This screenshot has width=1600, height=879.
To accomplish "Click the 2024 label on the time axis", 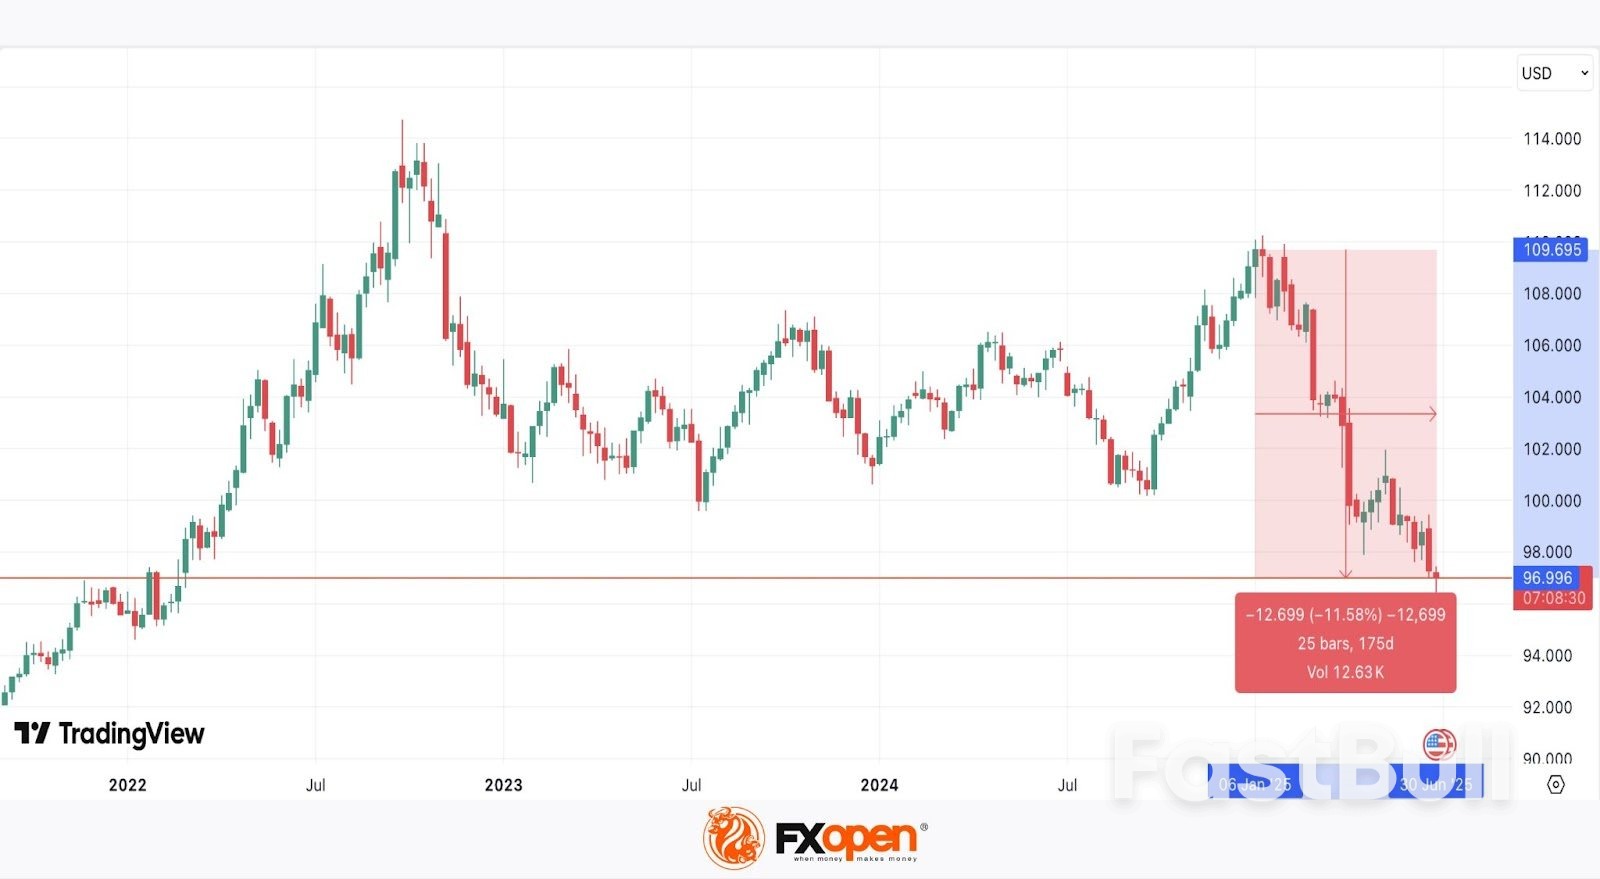I will 880,785.
